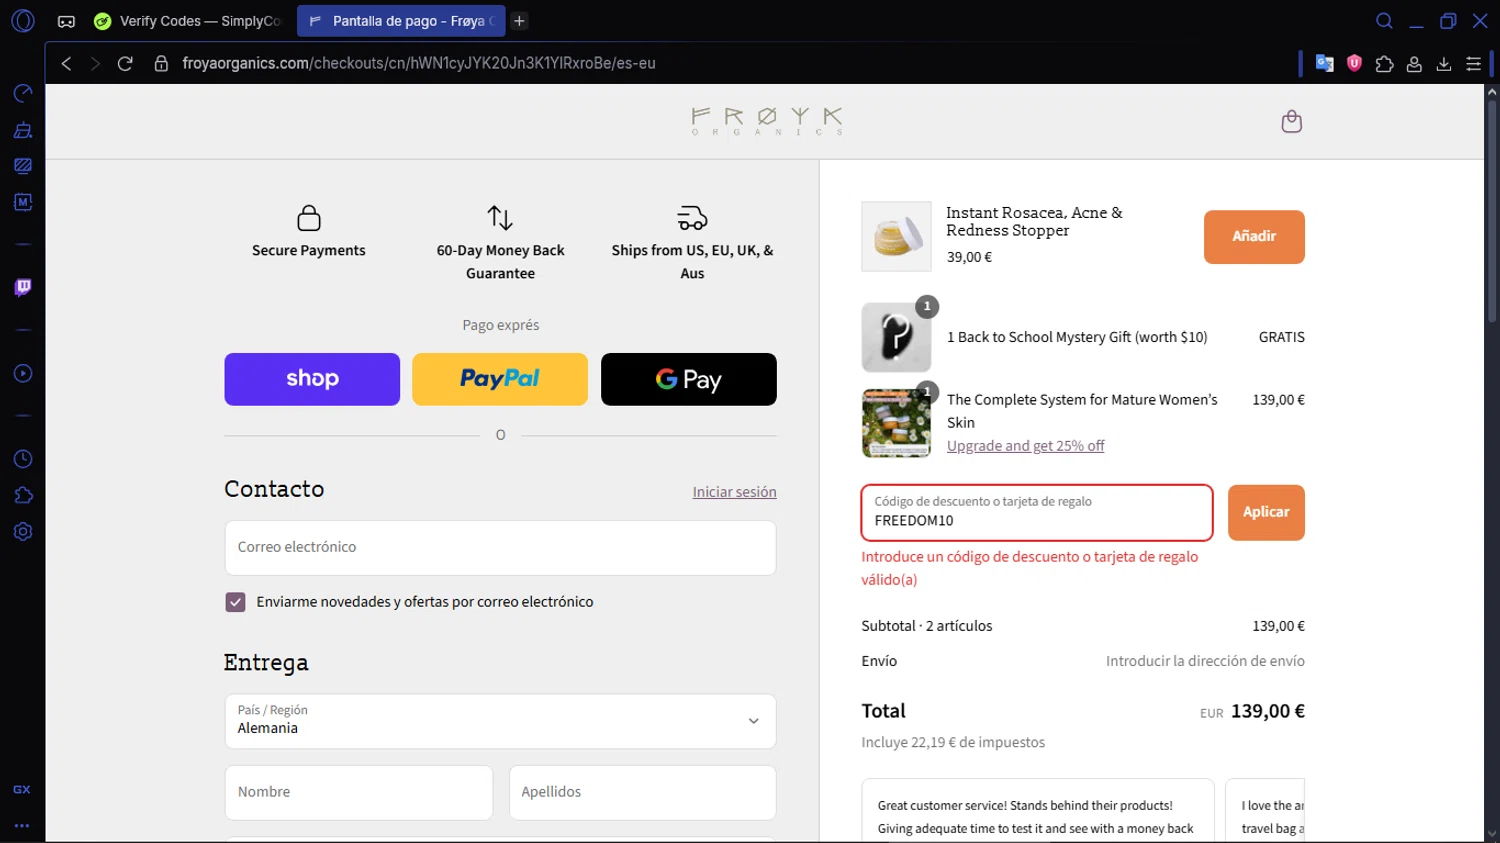Click 'Great customer service!' review card

[1037, 811]
